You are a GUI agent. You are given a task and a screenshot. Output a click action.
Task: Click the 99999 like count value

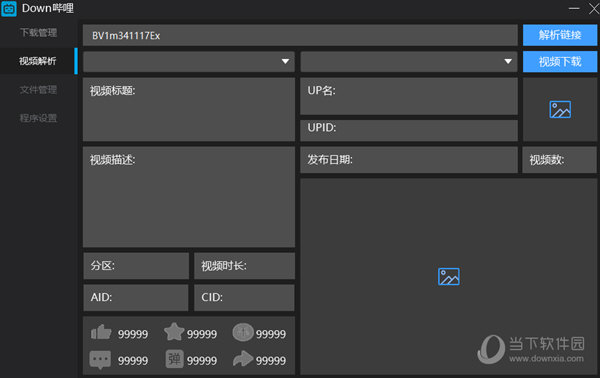tap(133, 334)
